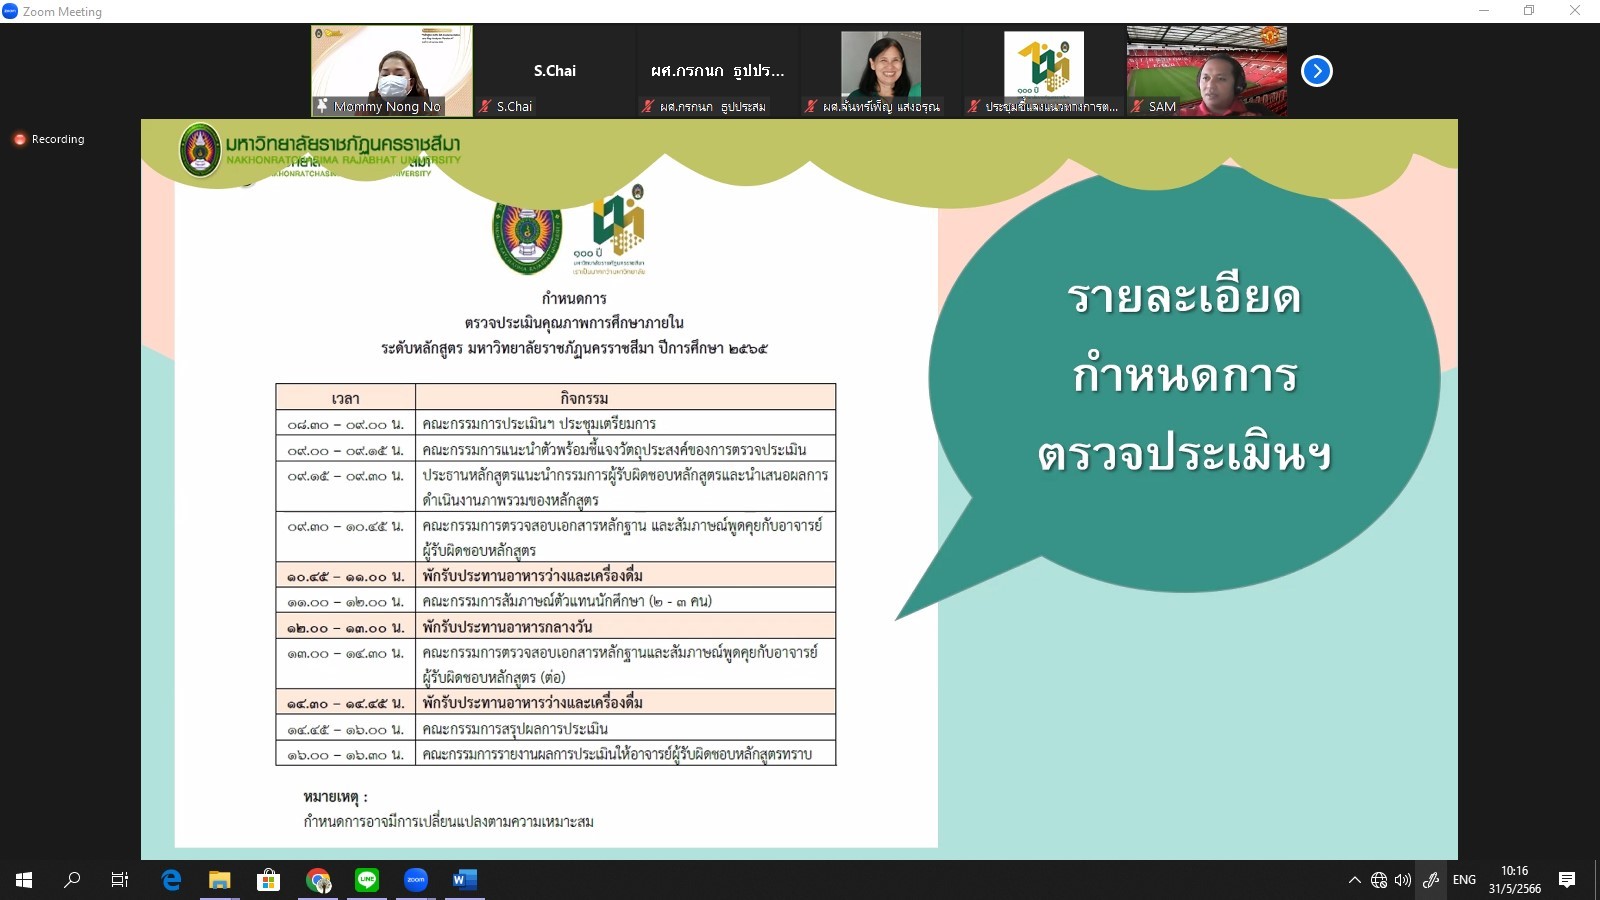The image size is (1600, 900).
Task: Launch Microsoft Word from taskbar
Action: pyautogui.click(x=464, y=880)
